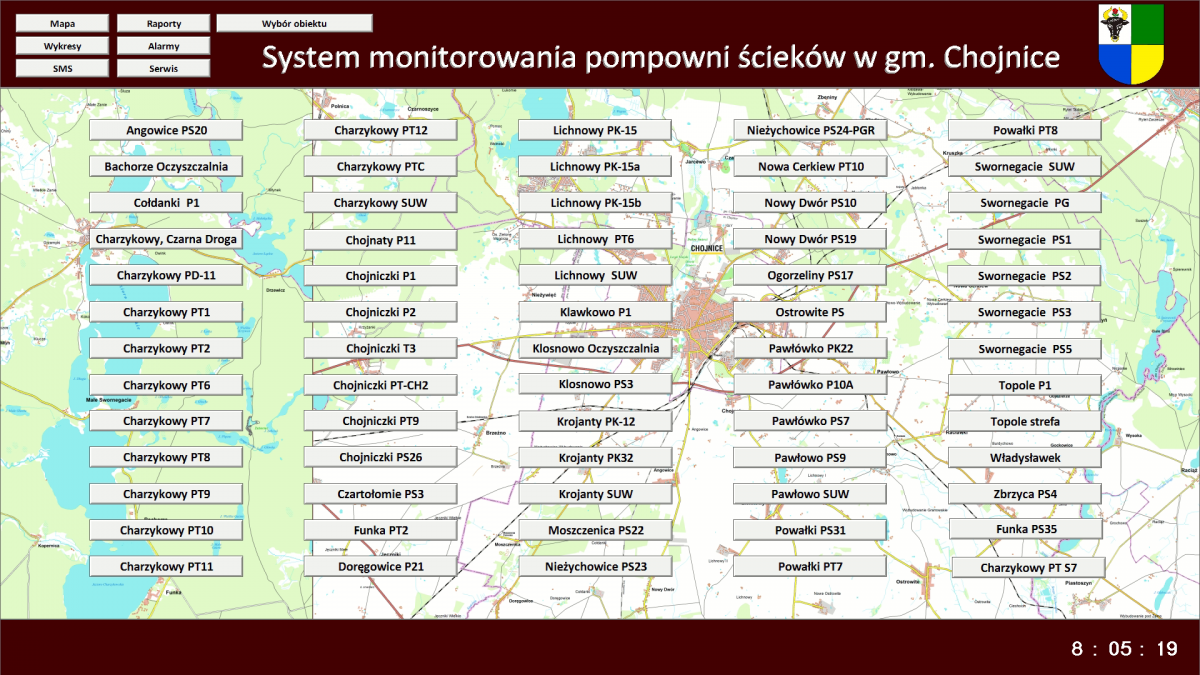This screenshot has height=675, width=1200.
Task: Open the Alarmy section
Action: click(x=164, y=46)
